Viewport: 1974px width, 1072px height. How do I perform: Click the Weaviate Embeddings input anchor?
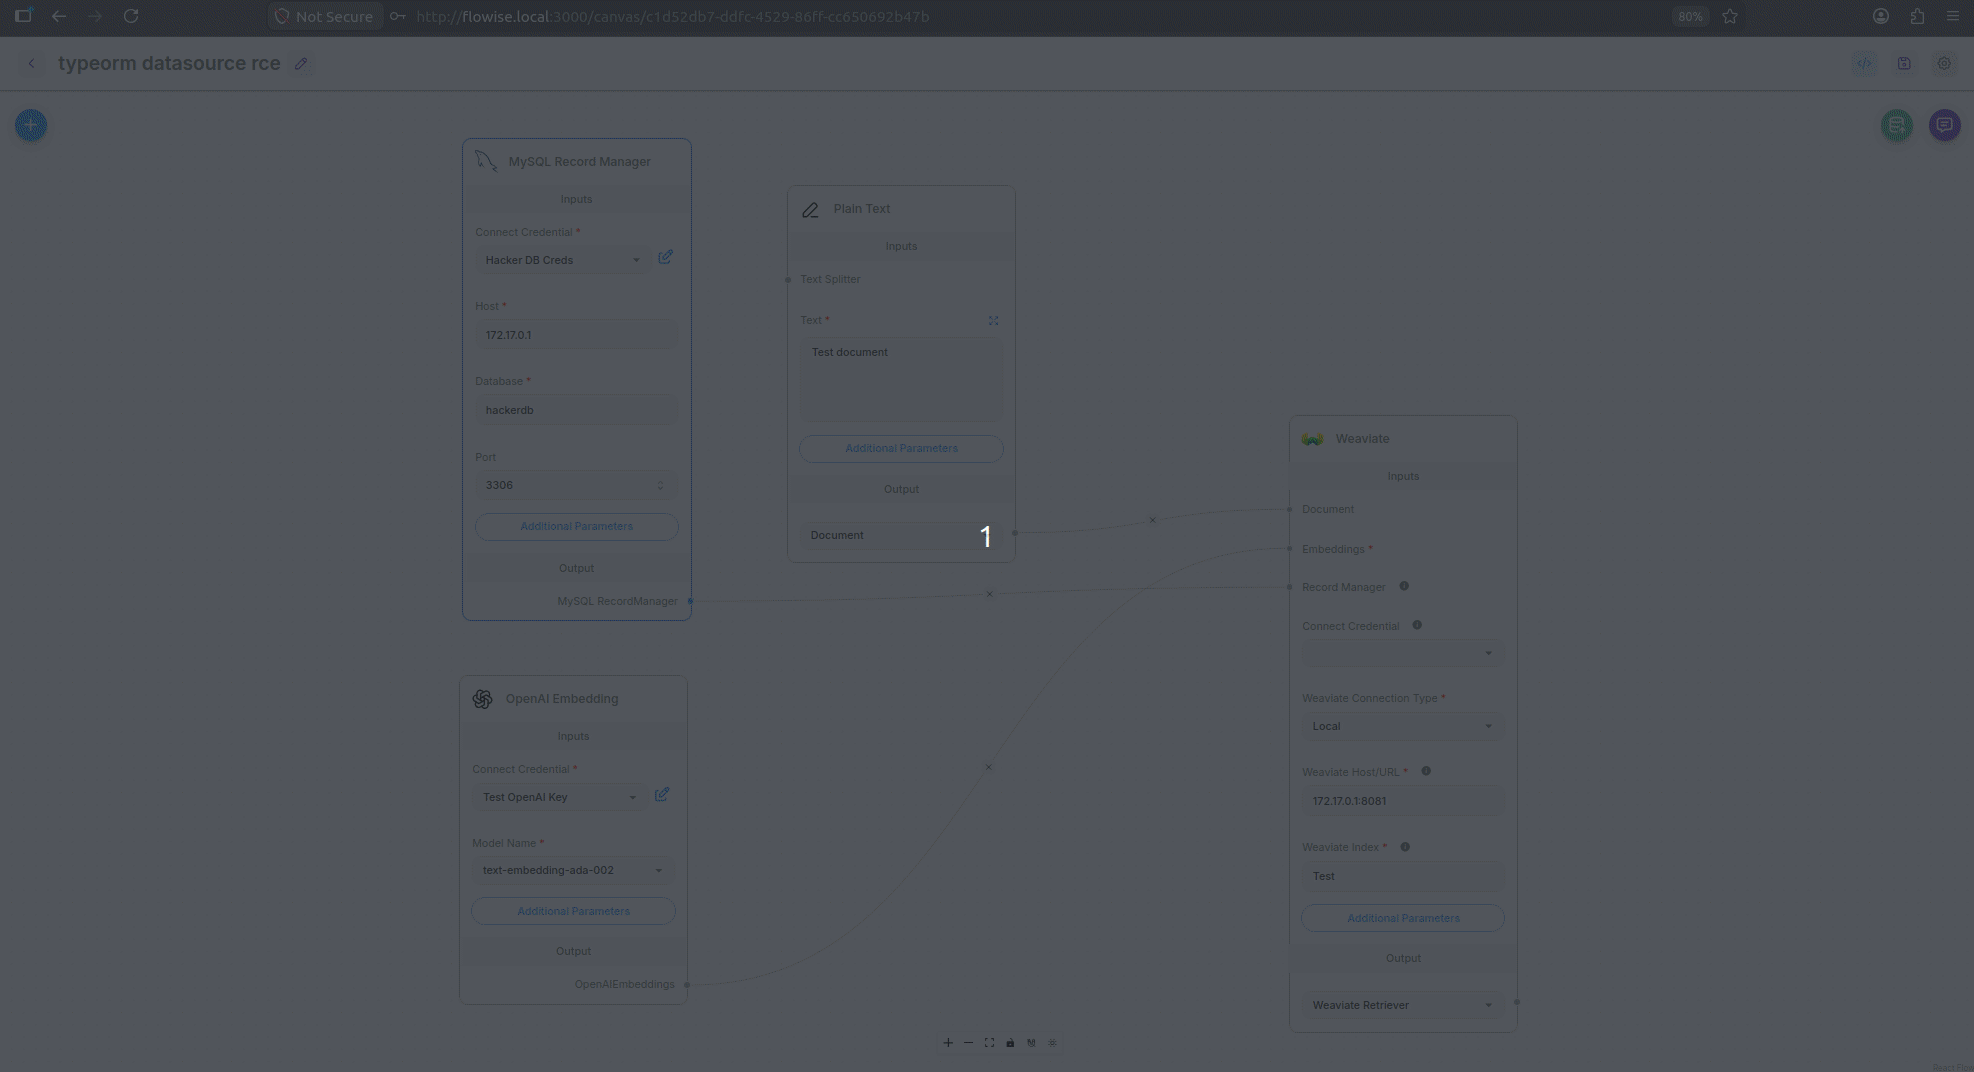pos(1290,549)
